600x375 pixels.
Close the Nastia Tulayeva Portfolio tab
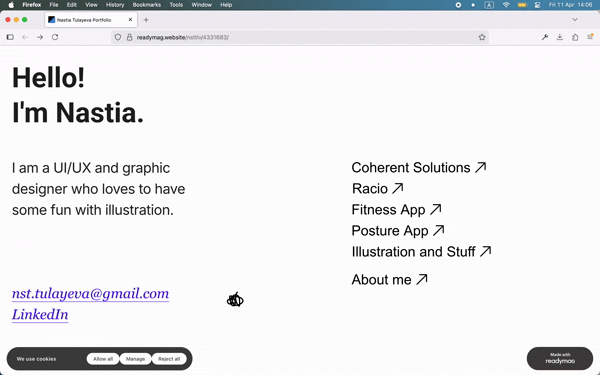click(x=130, y=20)
